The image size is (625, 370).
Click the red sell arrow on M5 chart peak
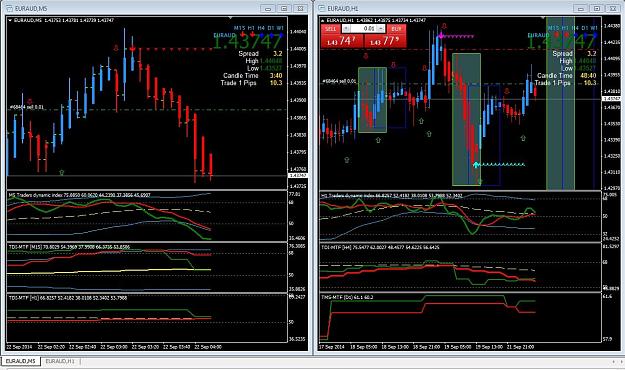coord(132,49)
